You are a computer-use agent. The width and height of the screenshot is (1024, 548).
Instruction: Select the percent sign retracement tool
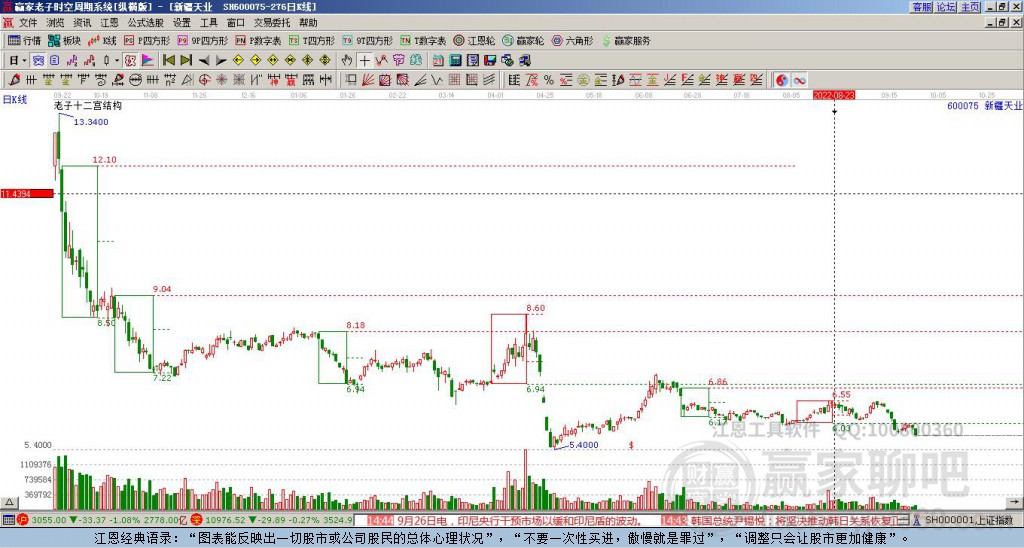549,80
